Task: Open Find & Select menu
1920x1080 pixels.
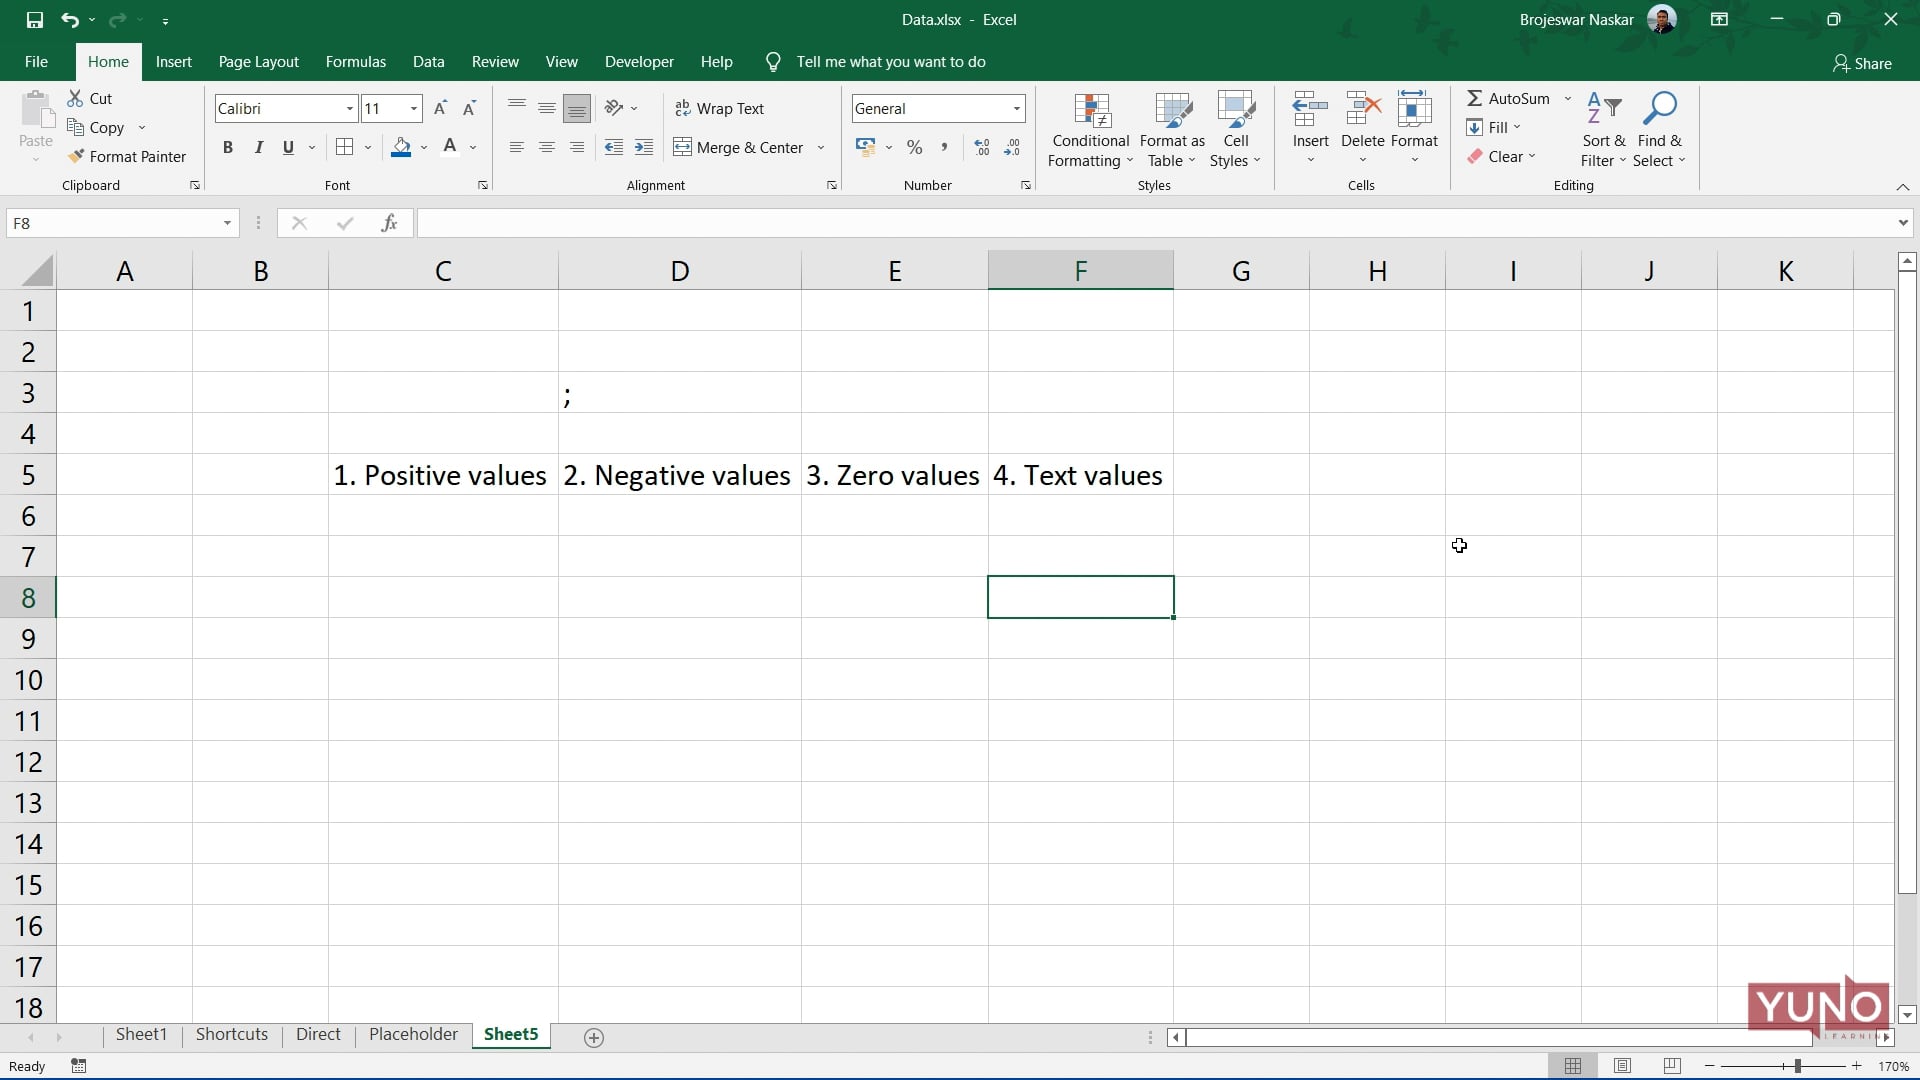Action: coord(1660,130)
